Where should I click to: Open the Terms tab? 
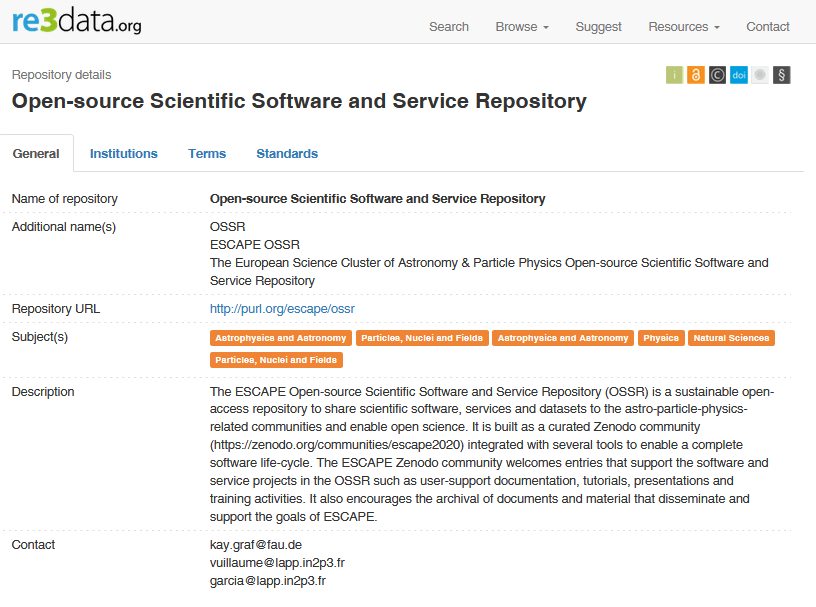tap(206, 153)
